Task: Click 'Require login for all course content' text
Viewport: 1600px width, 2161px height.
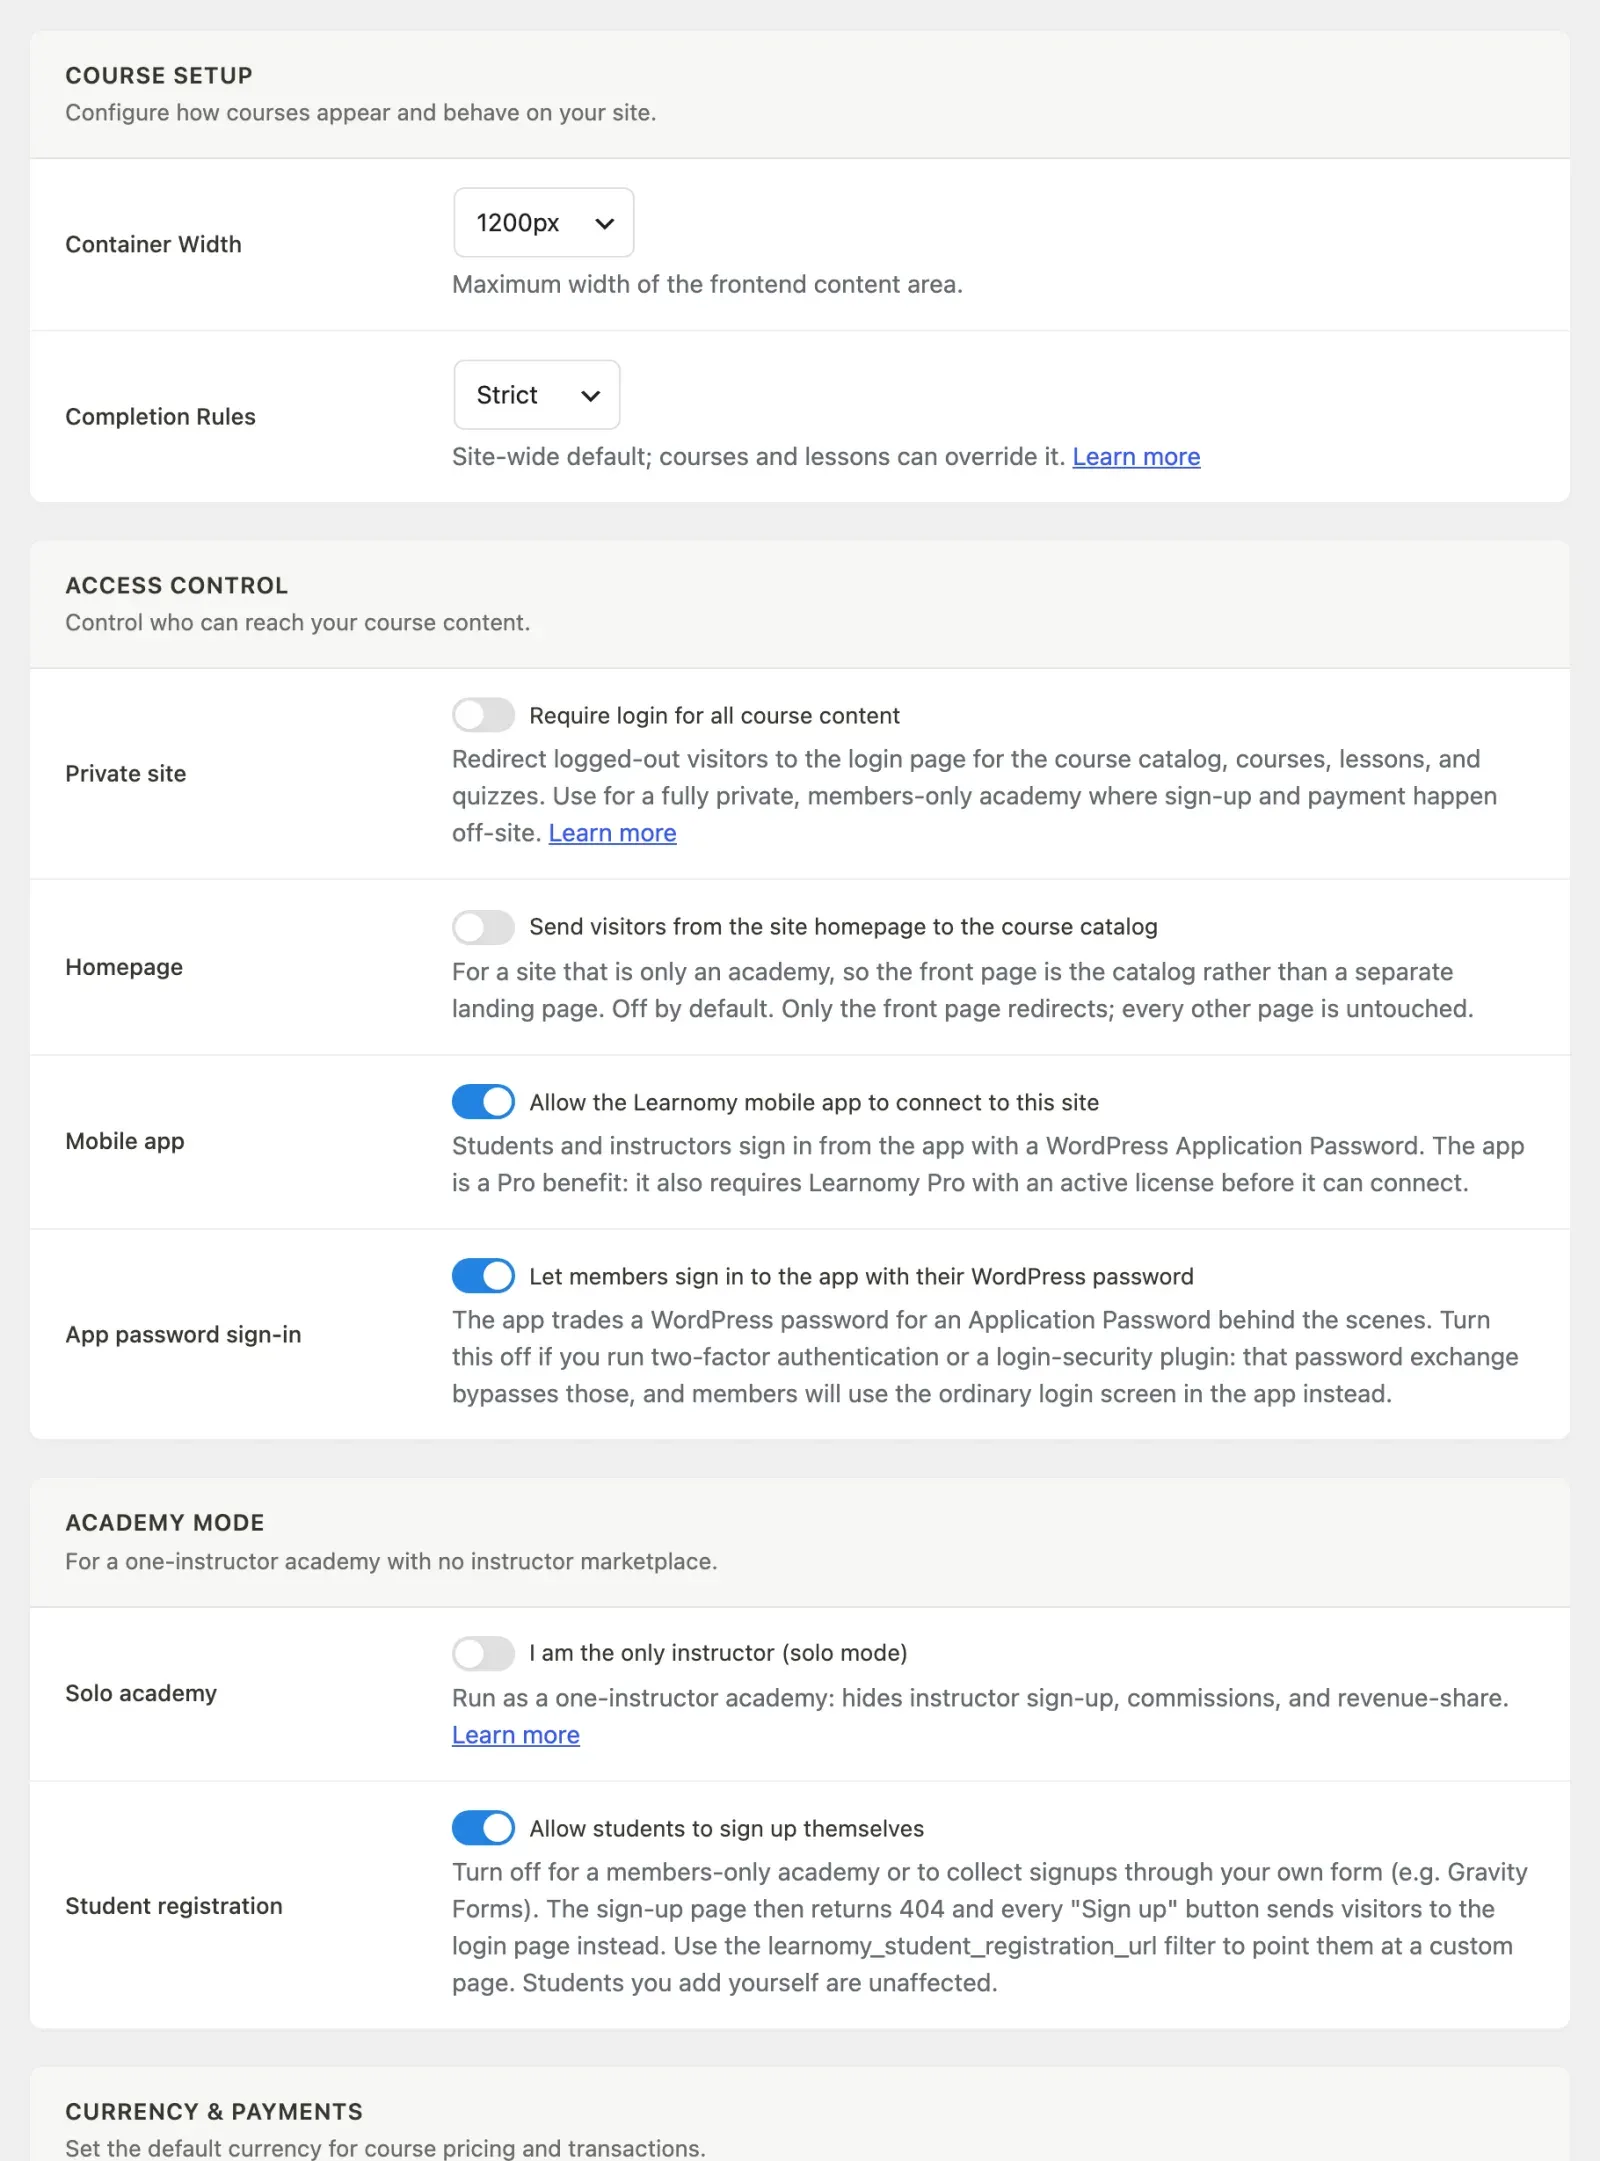Action: coord(714,716)
